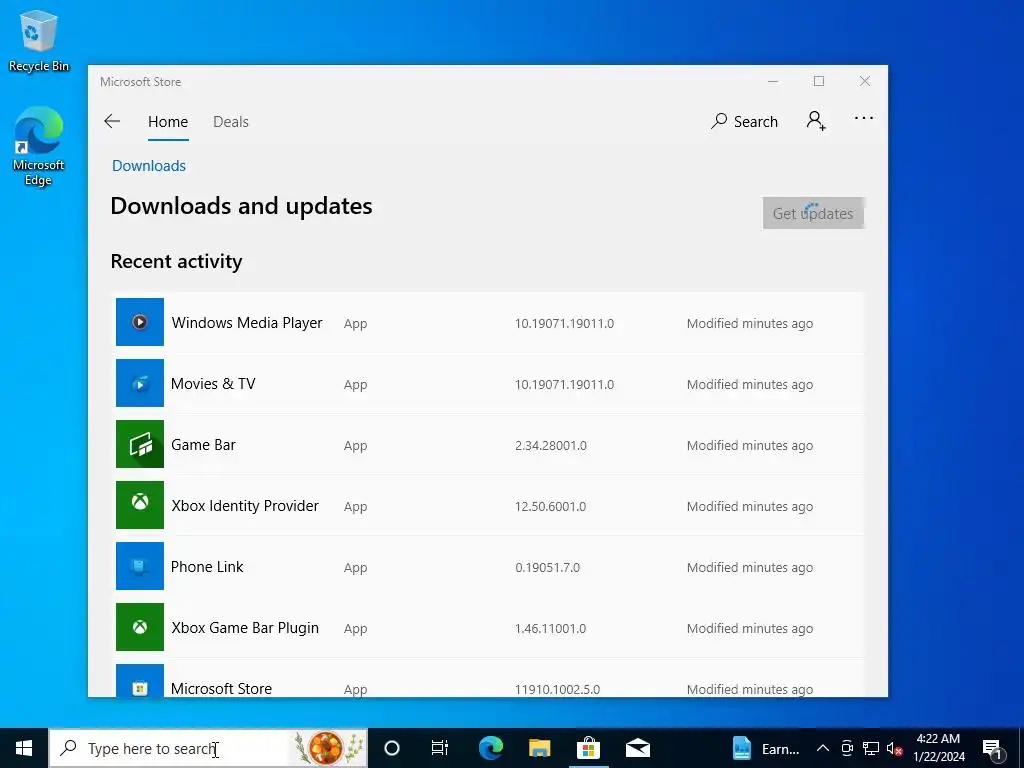1024x768 pixels.
Task: Select the Movies & TV row name
Action: click(213, 383)
